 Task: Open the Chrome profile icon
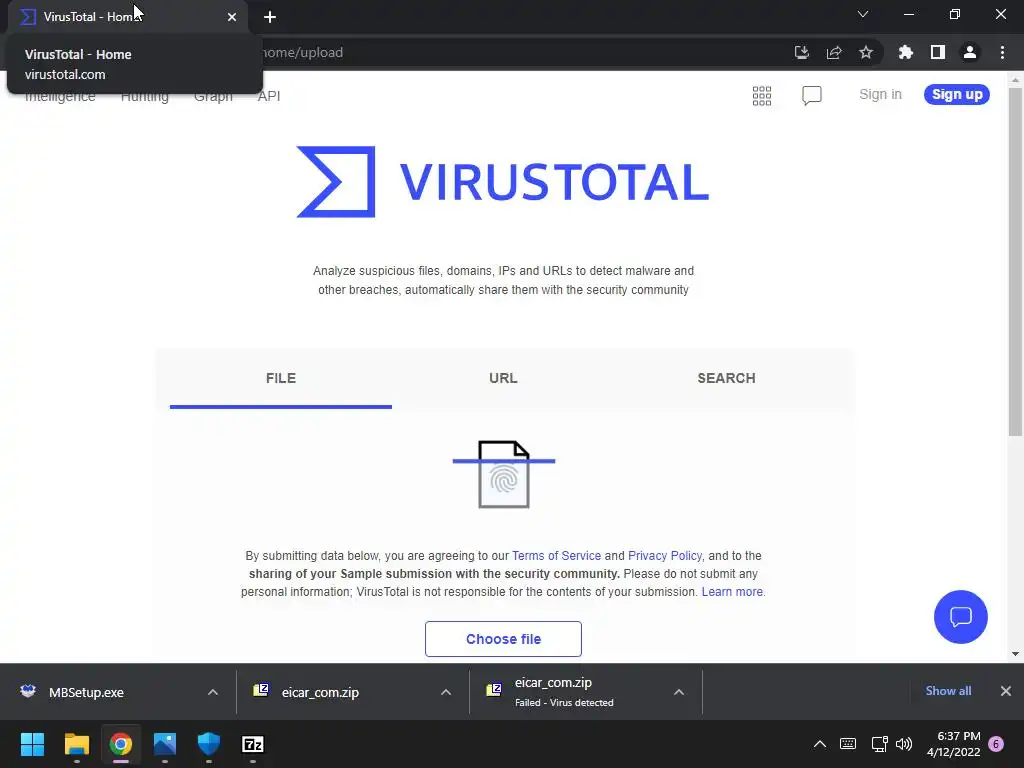970,52
